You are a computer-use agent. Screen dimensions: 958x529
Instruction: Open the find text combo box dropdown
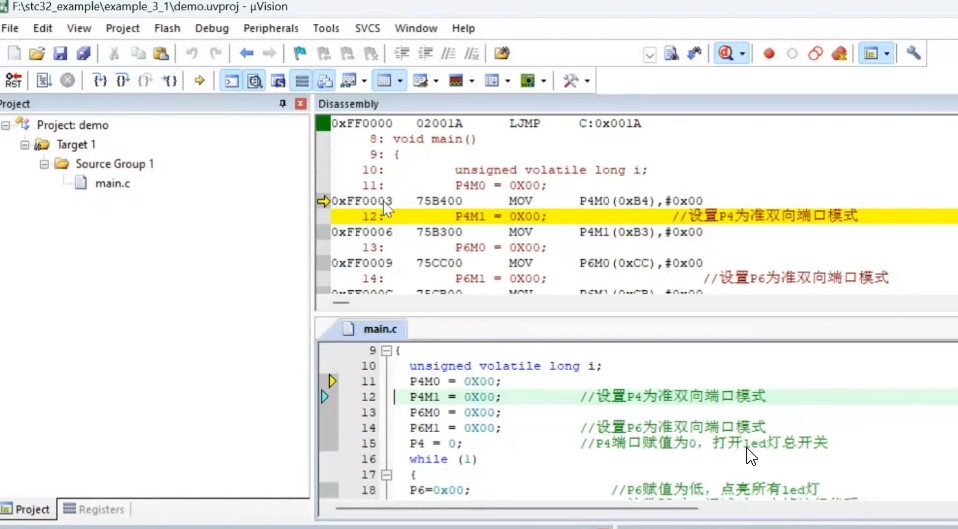tap(649, 55)
